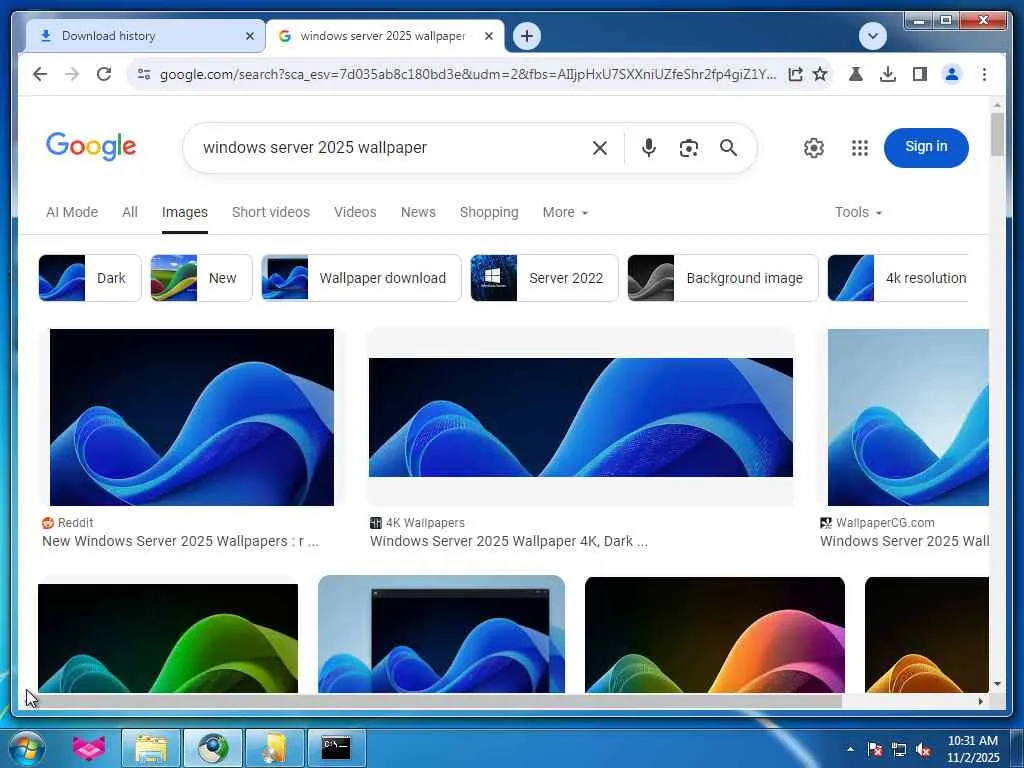1024x768 pixels.
Task: Filter by 4k resolution chip
Action: pyautogui.click(x=897, y=278)
